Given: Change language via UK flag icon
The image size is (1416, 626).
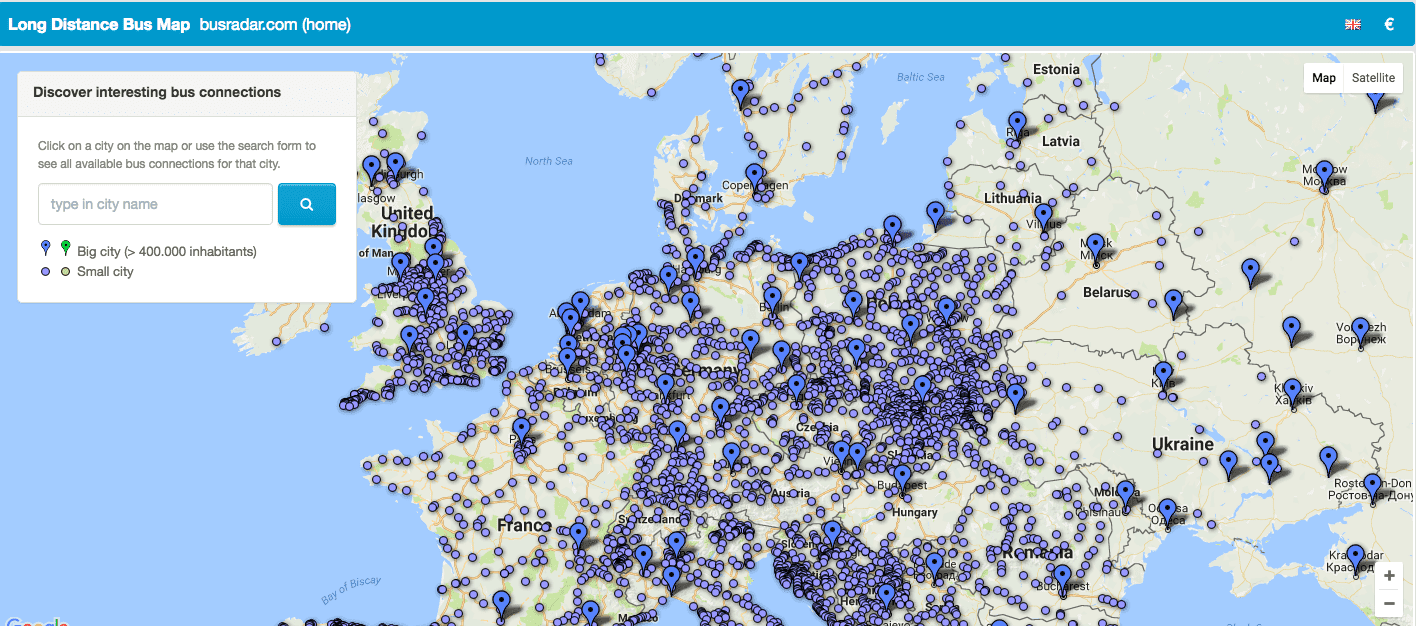Looking at the screenshot, I should (1353, 25).
